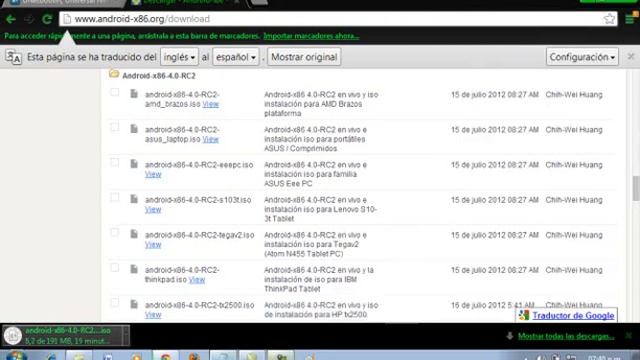The image size is (640, 360).
Task: Switch to the Descargar Android-x86 tab
Action: pos(186,2)
